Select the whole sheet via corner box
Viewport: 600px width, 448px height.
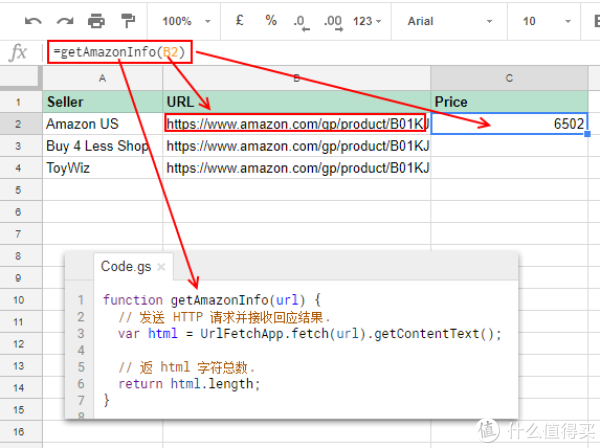tap(21, 78)
